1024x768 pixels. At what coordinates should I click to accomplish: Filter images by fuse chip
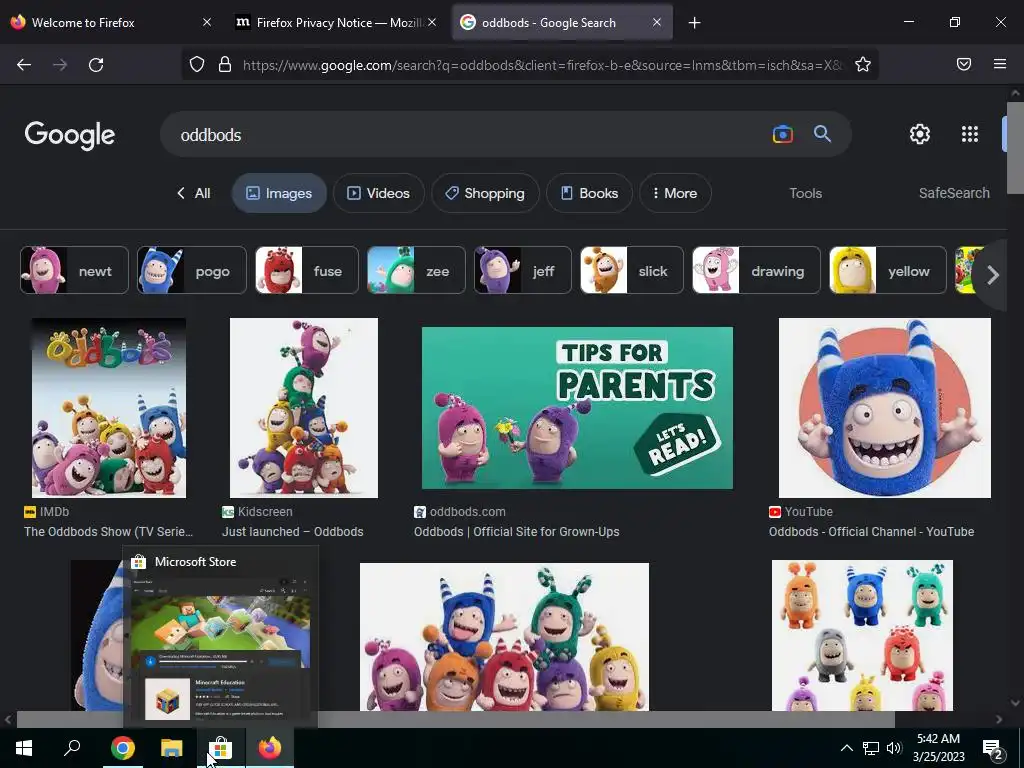coord(307,270)
